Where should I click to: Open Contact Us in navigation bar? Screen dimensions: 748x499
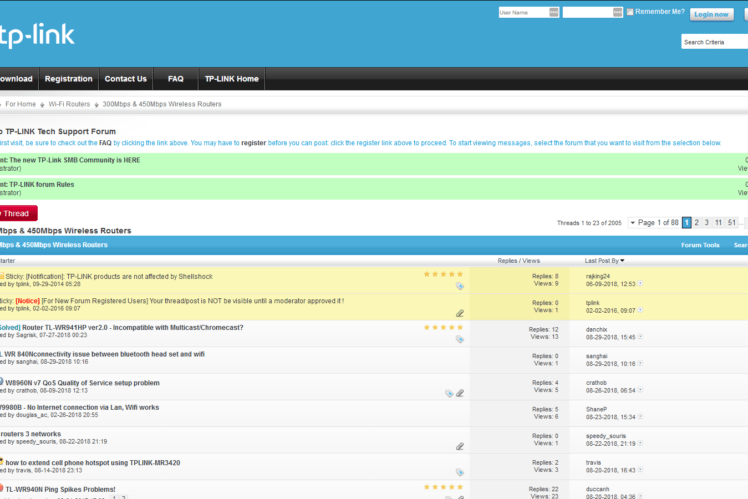[125, 79]
